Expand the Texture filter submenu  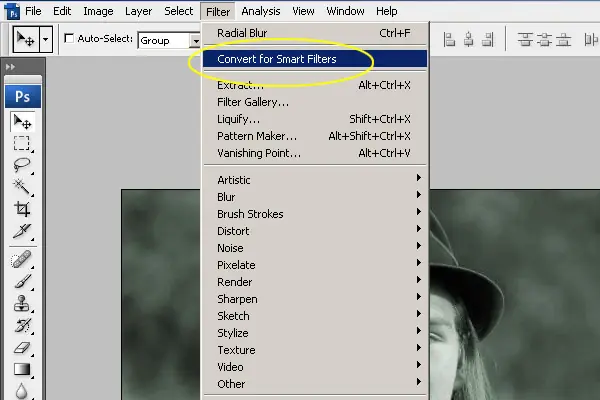(315, 350)
